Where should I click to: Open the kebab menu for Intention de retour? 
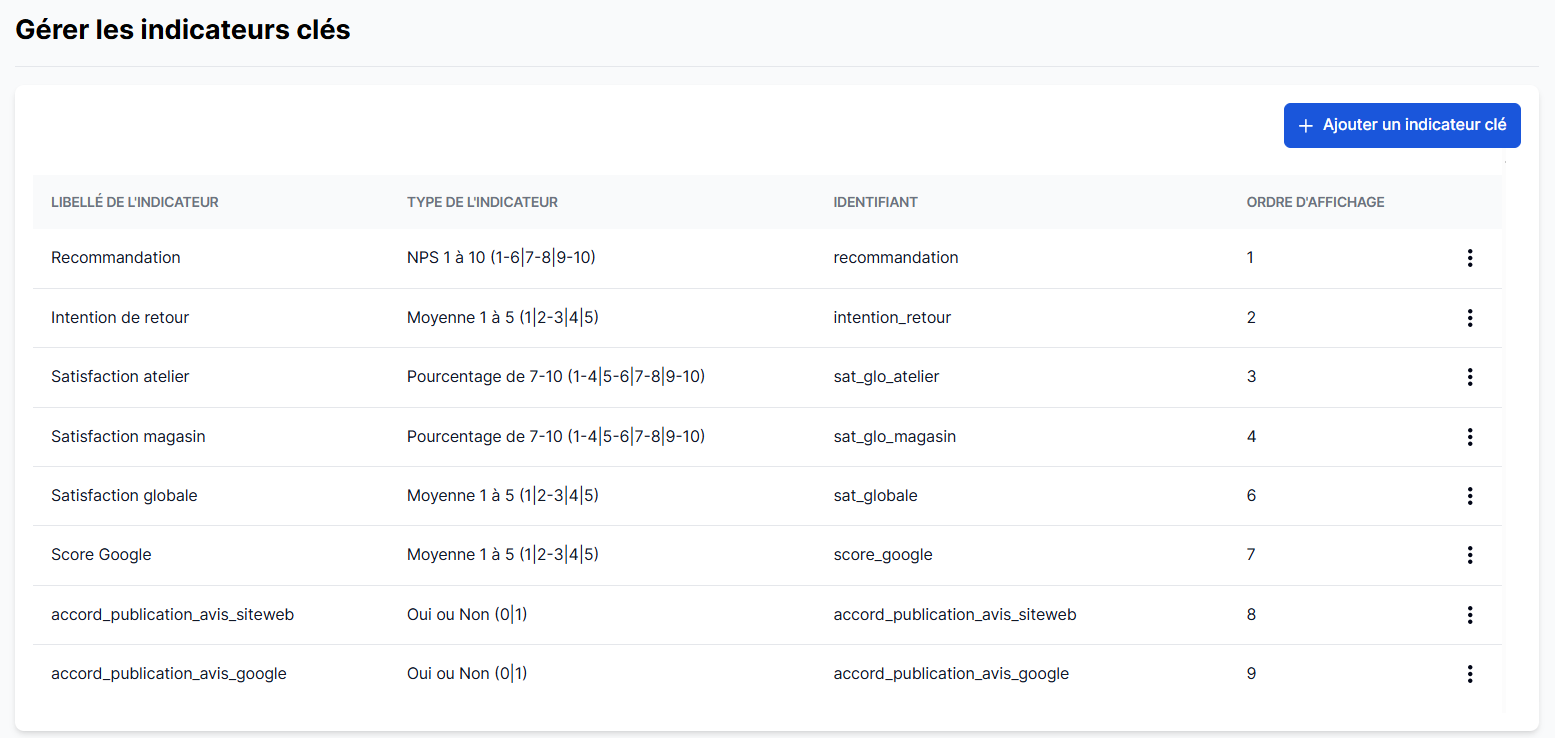(x=1469, y=318)
